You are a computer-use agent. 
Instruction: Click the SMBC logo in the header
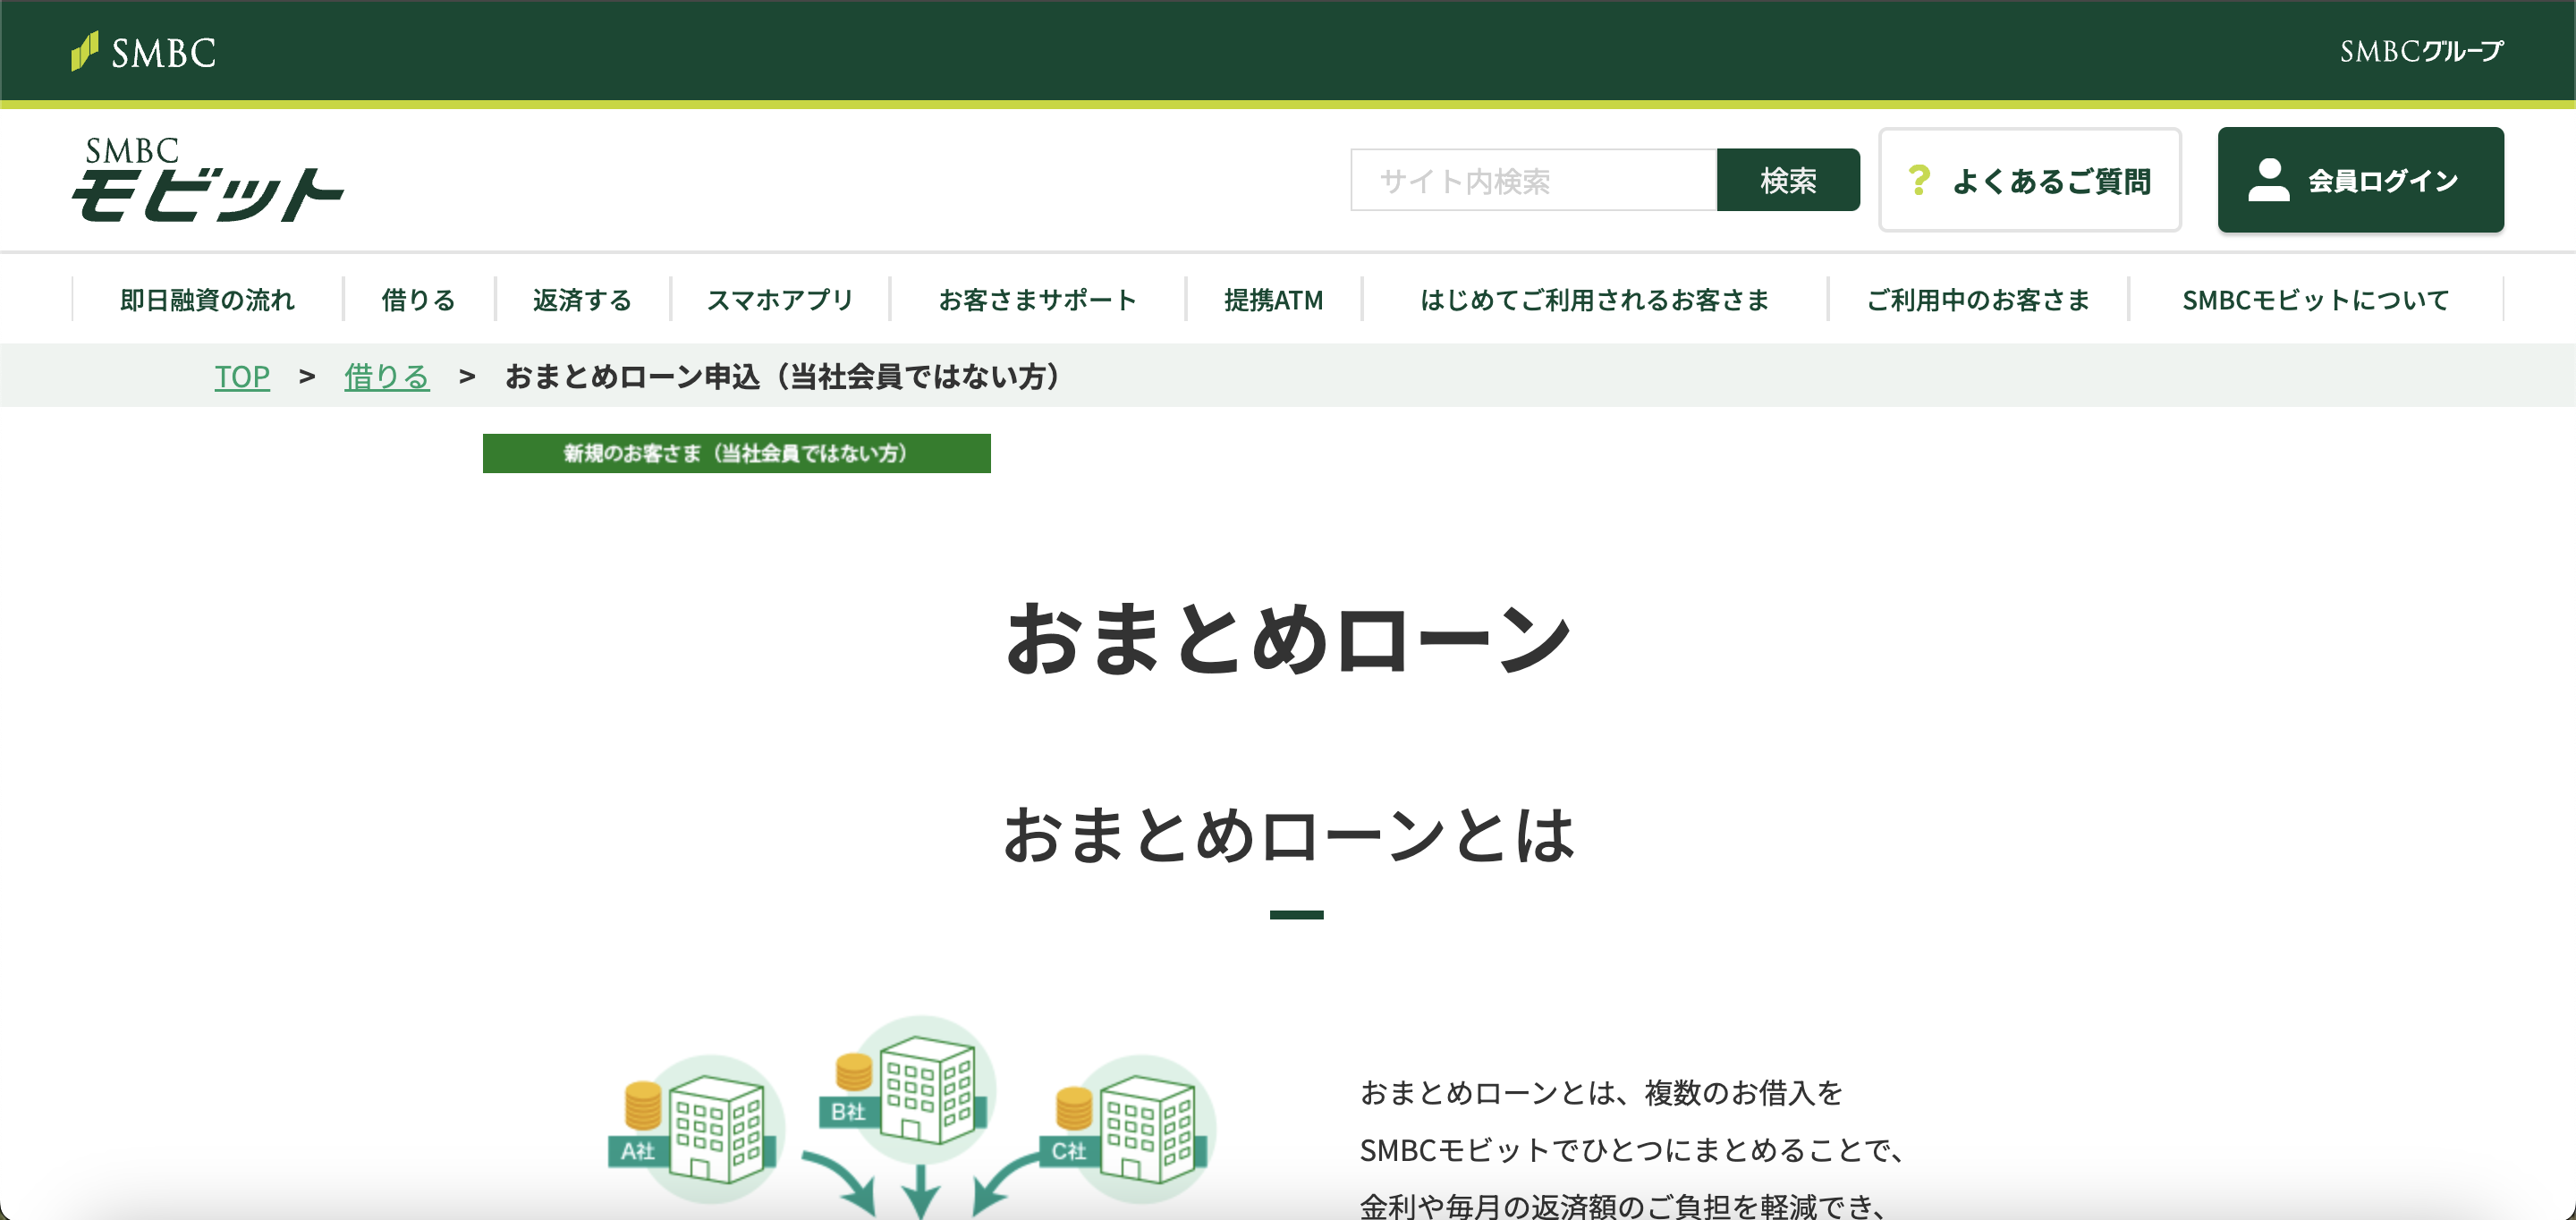(x=143, y=51)
